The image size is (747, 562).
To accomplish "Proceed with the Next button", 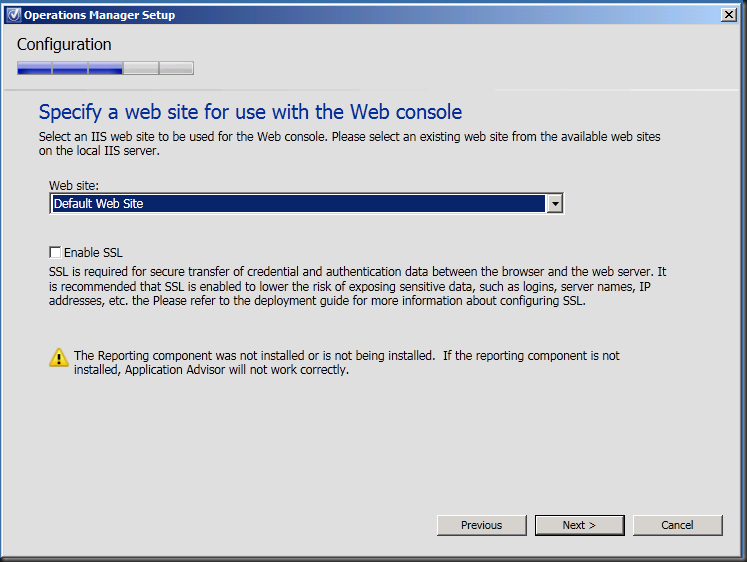I will 579,525.
